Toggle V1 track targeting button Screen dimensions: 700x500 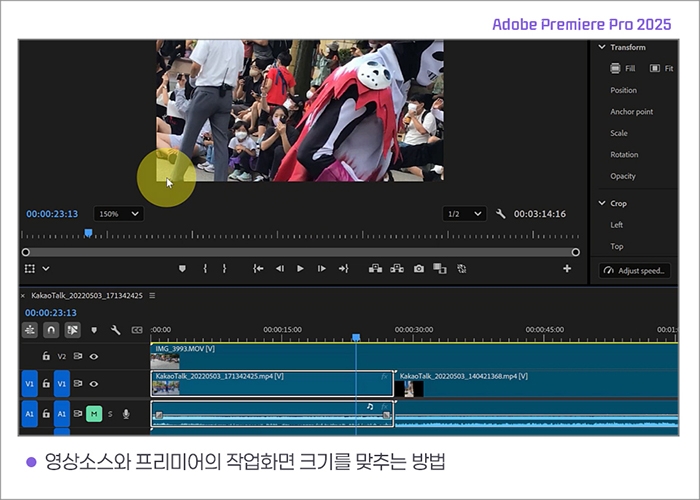coord(62,383)
